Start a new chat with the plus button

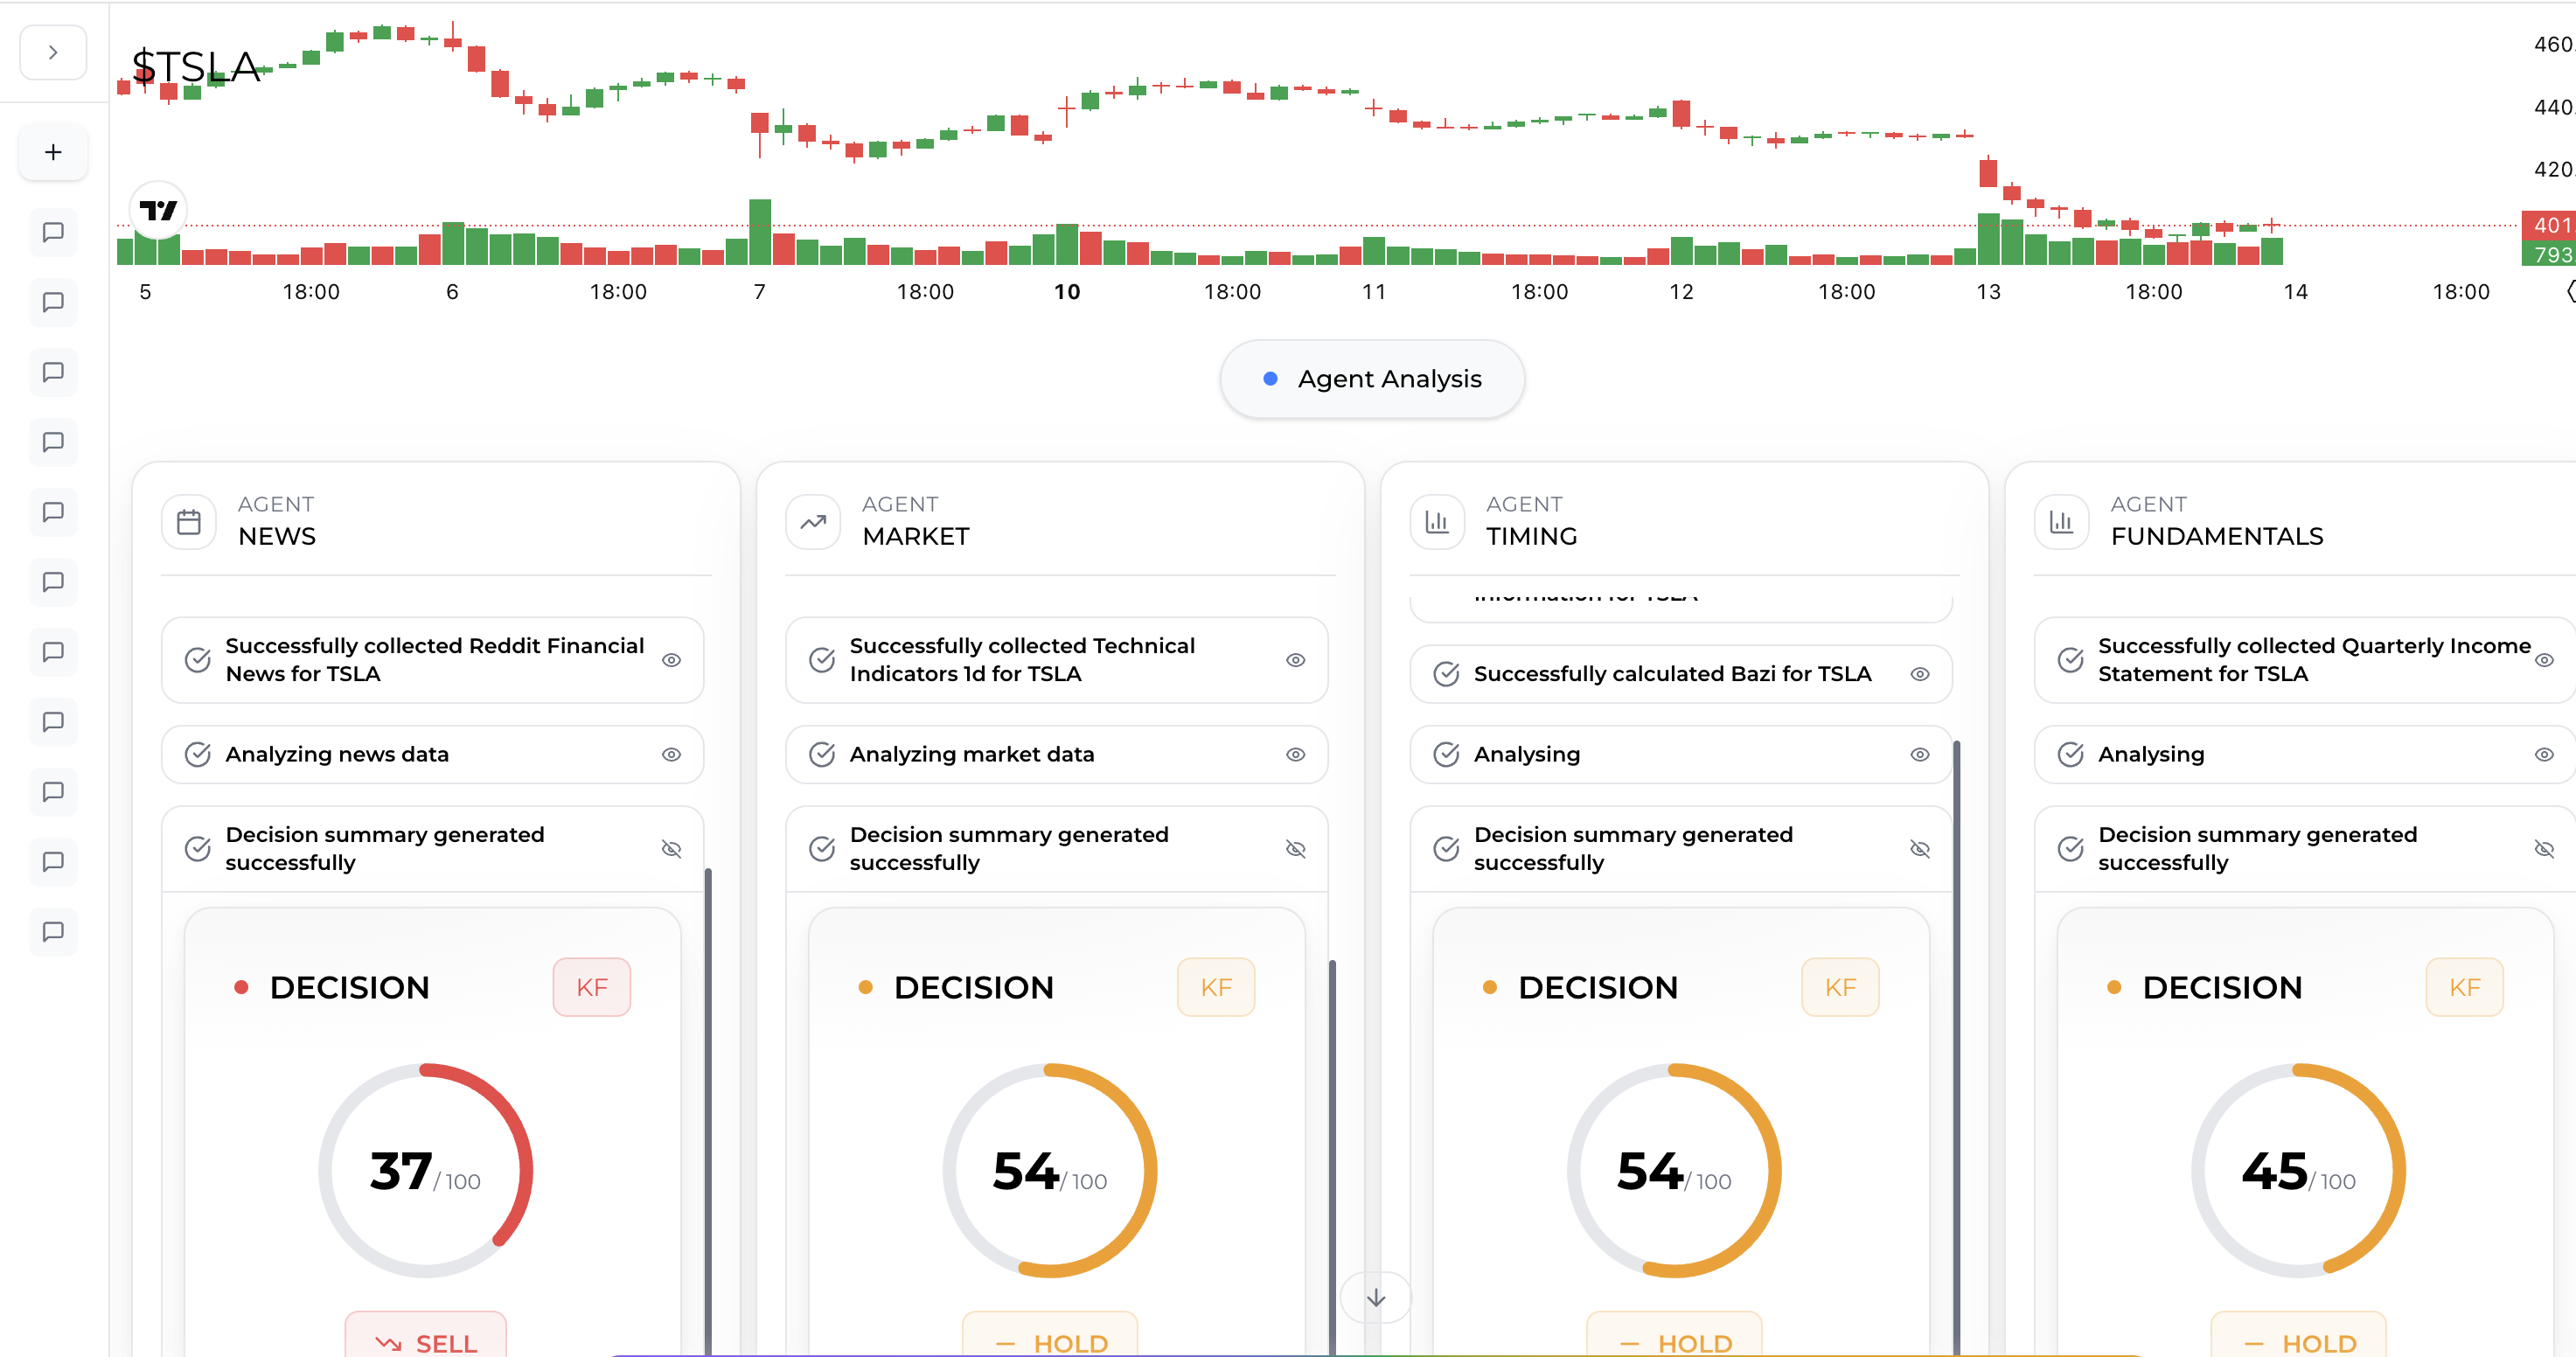click(x=52, y=152)
